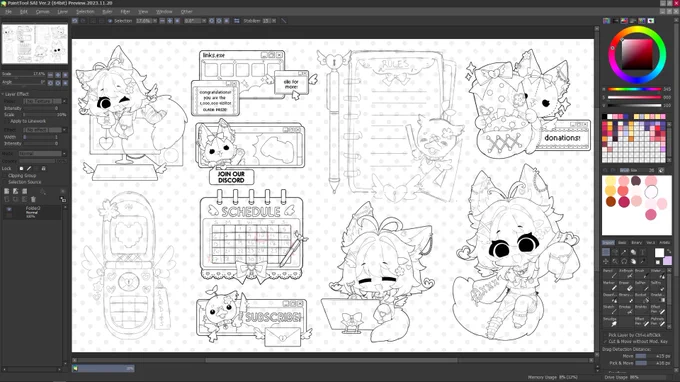
Task: Open the File menu
Action: tap(8, 12)
